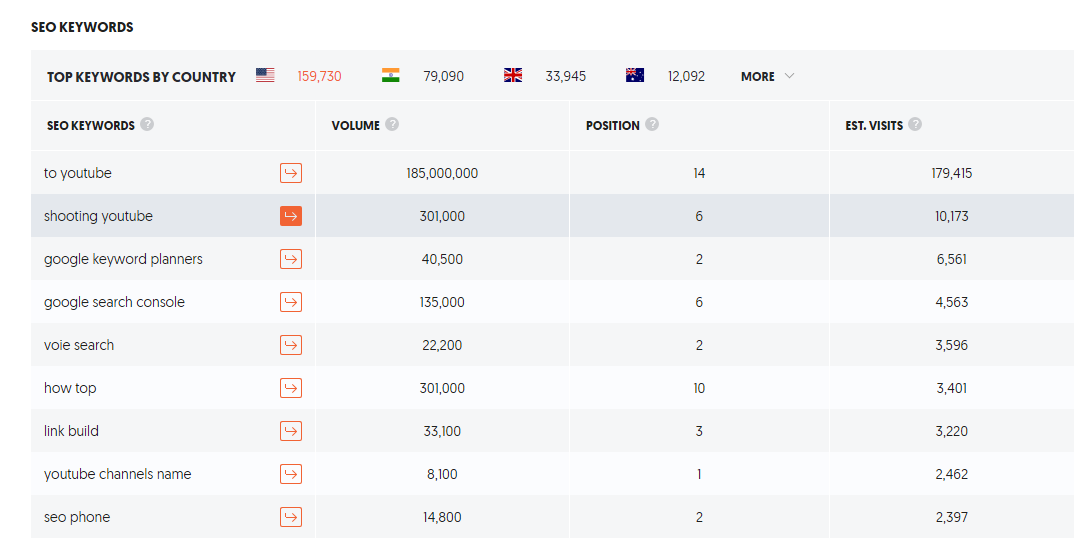The width and height of the screenshot is (1086, 544).
Task: Click arrow icon for 'link build'
Action: 290,432
